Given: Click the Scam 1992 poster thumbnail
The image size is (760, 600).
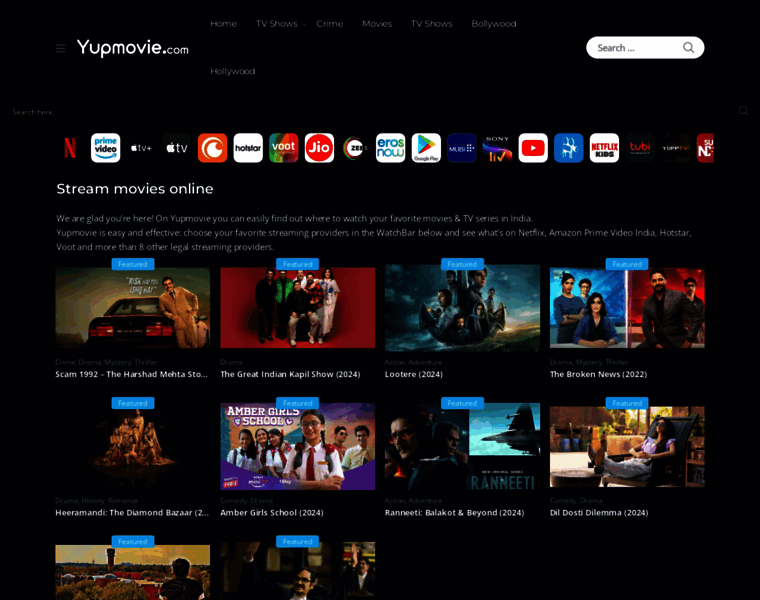Looking at the screenshot, I should click(133, 307).
